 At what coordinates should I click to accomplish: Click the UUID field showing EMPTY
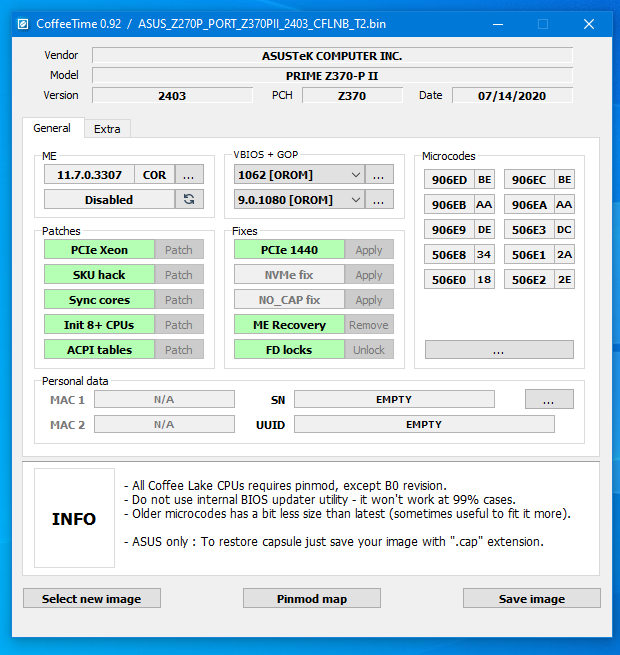click(x=424, y=424)
